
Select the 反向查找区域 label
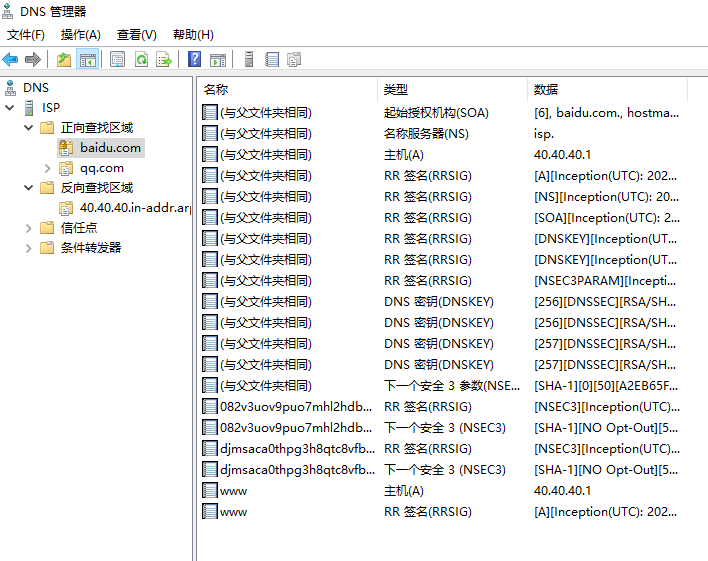[97, 187]
